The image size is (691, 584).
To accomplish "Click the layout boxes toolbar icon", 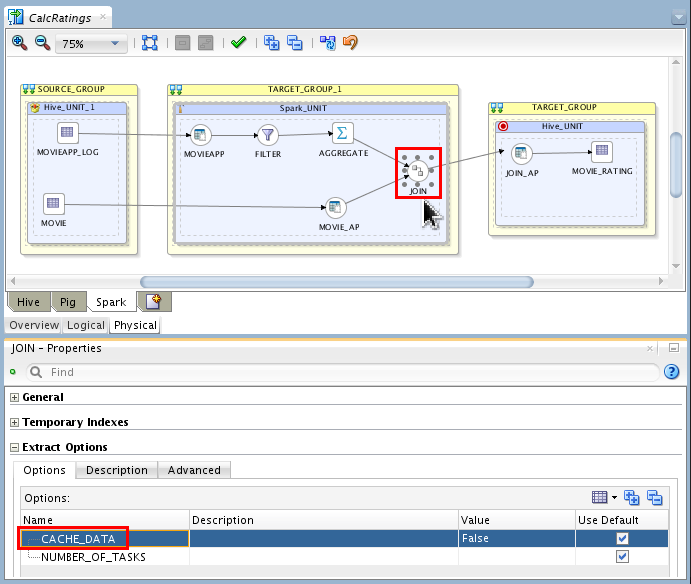I will point(205,43).
